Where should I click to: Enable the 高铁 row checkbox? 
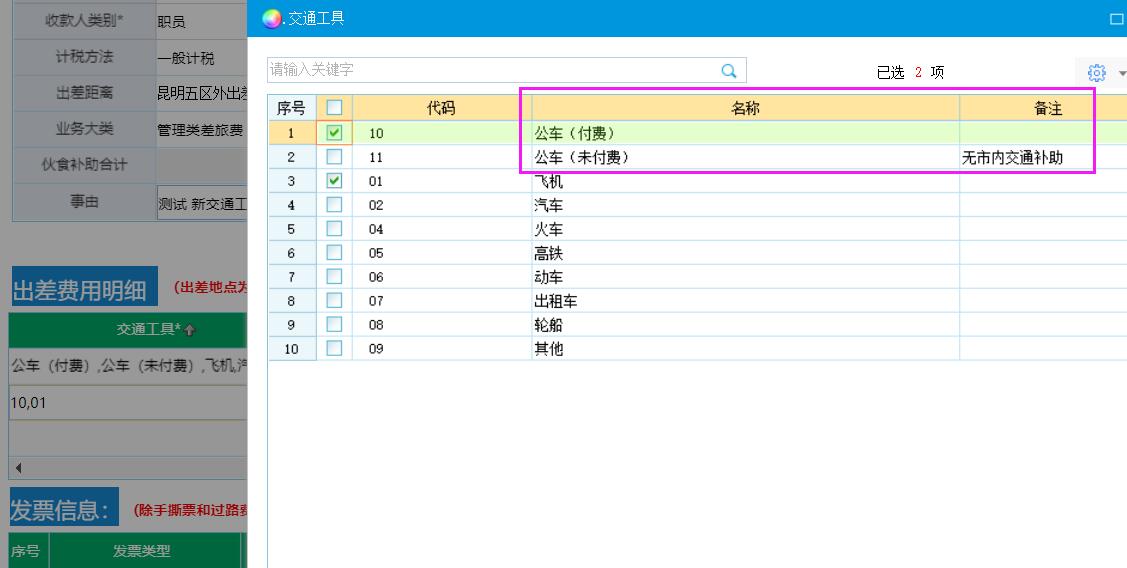click(x=334, y=253)
